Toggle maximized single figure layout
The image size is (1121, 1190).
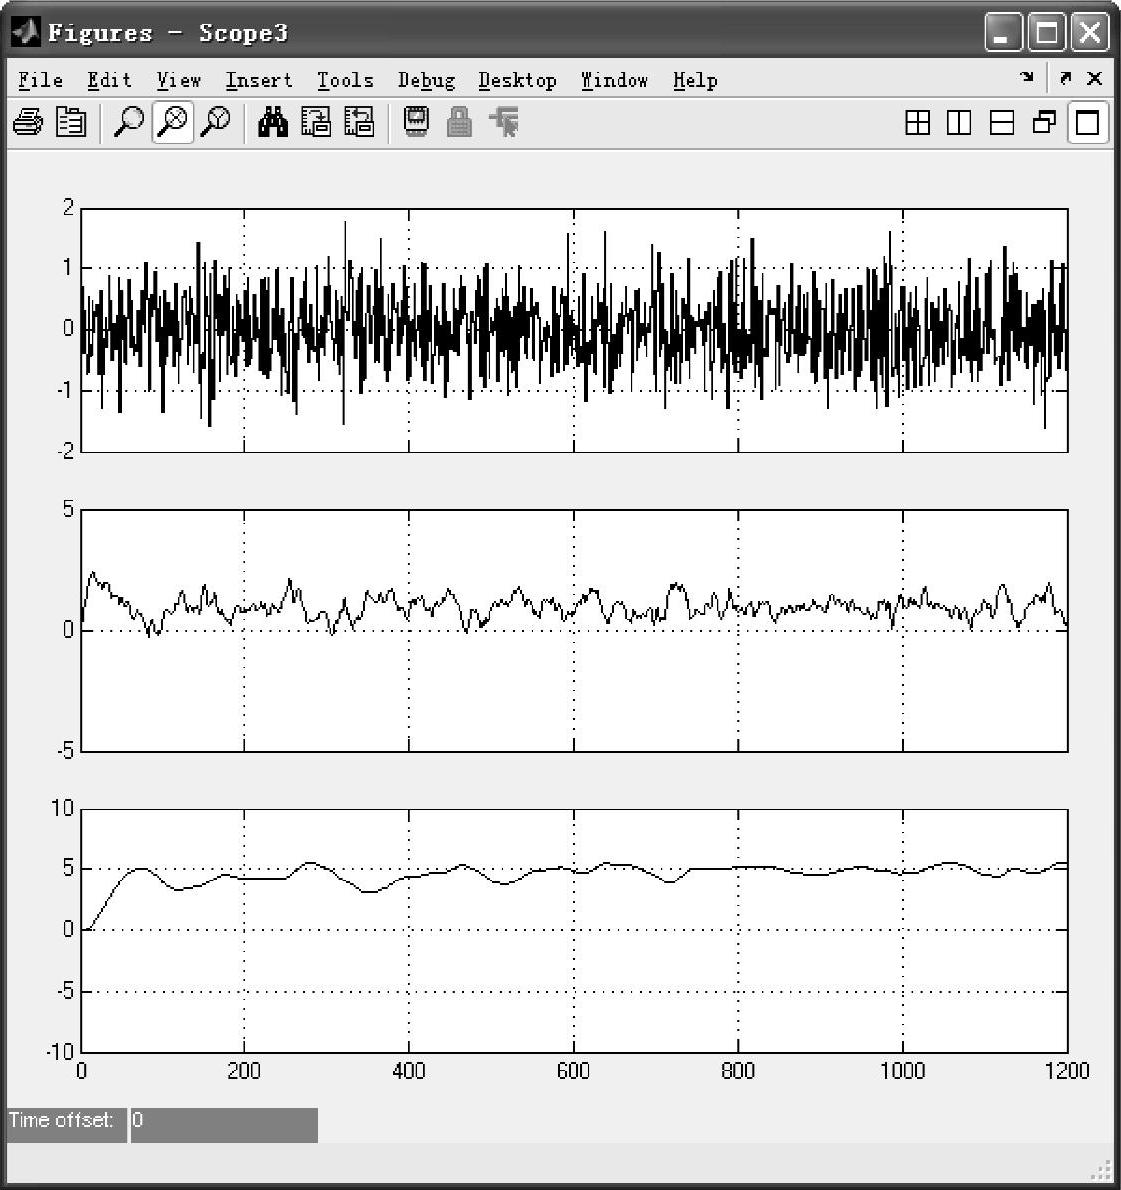pyautogui.click(x=1087, y=123)
